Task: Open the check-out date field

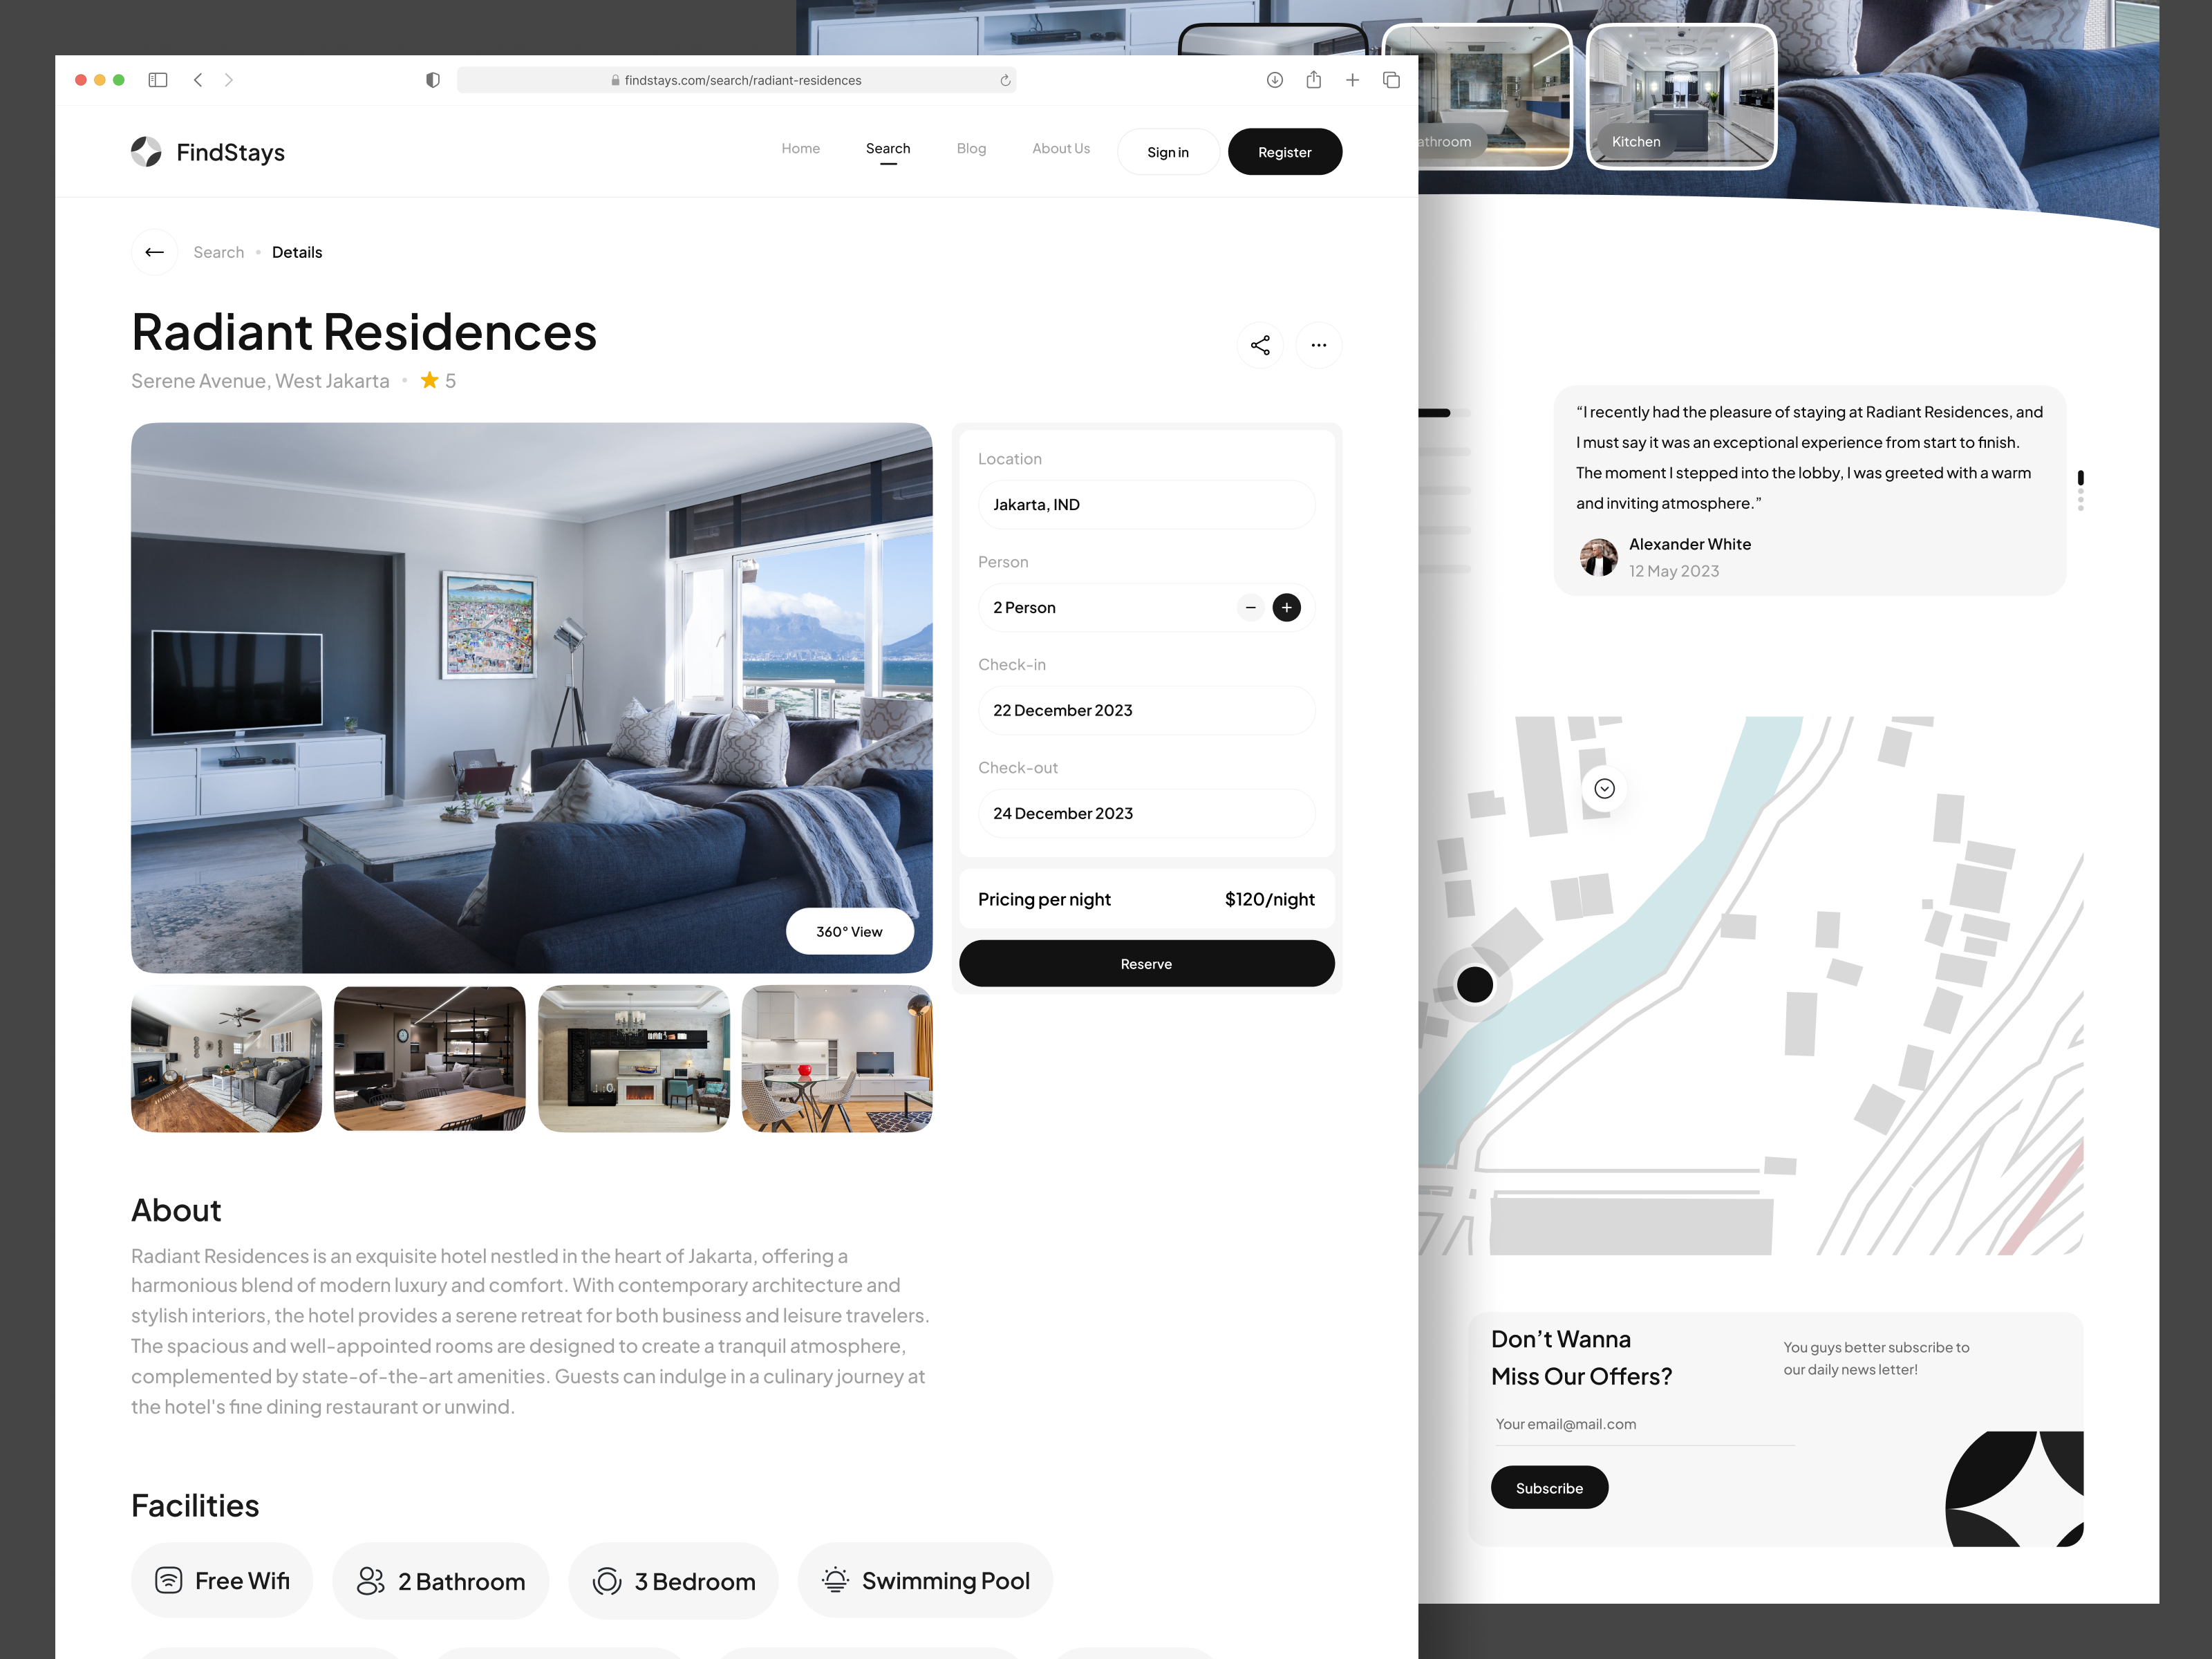Action: pyautogui.click(x=1146, y=813)
